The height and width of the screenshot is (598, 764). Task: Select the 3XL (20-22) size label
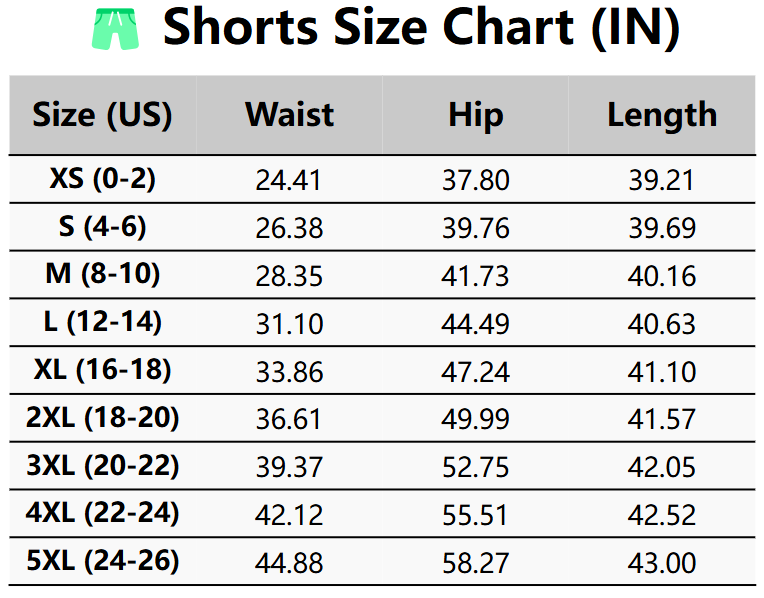tap(102, 466)
